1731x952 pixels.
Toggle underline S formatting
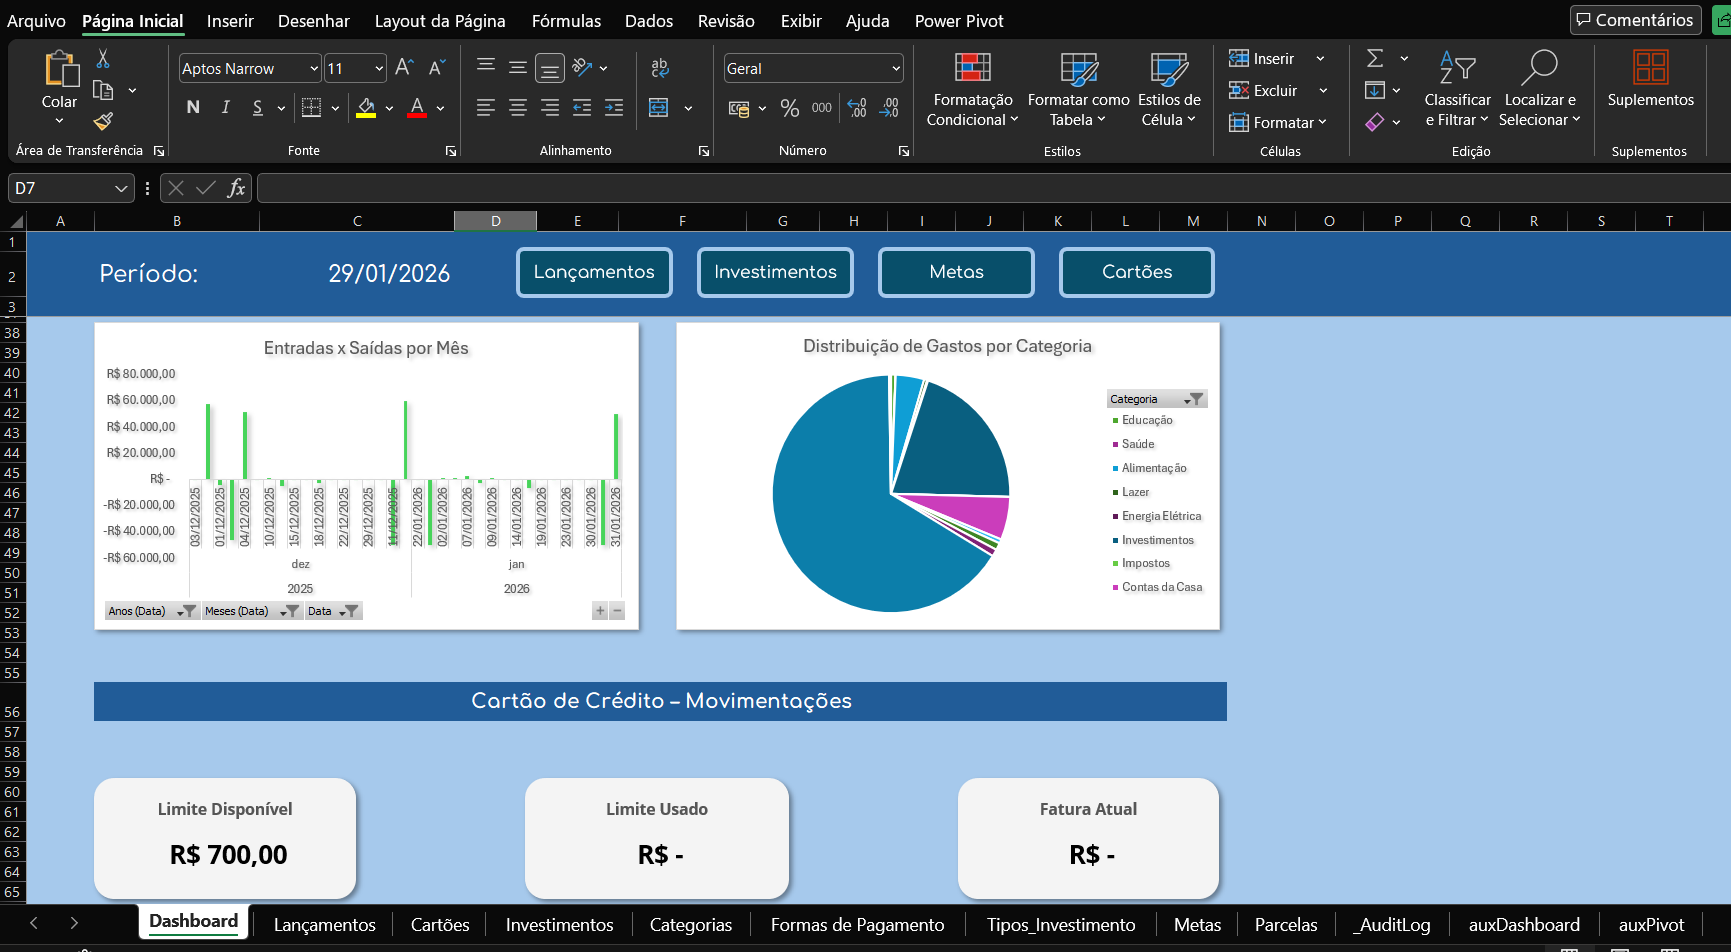click(x=258, y=108)
